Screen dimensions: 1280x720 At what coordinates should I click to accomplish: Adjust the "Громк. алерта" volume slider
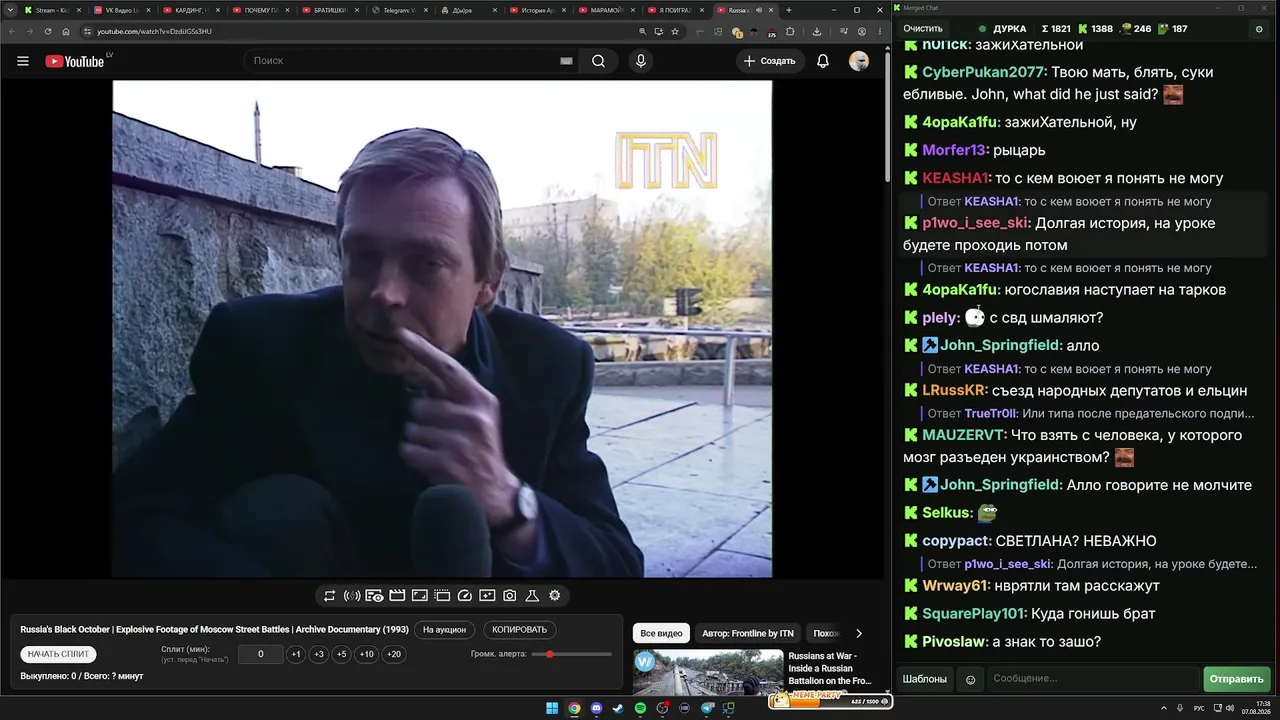click(572, 654)
